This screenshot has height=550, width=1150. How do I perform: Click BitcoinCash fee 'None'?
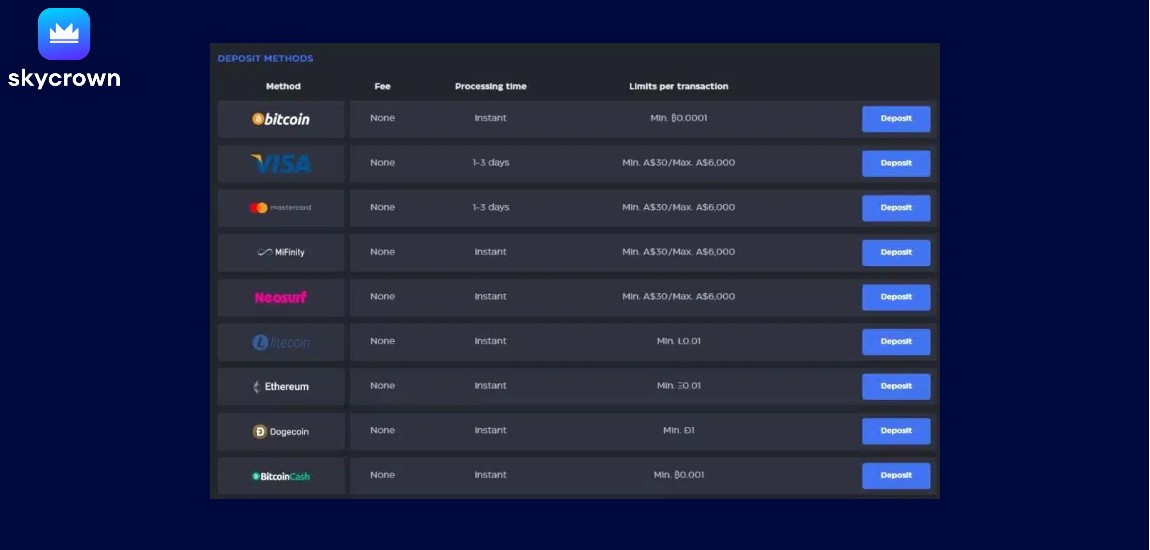coord(382,475)
